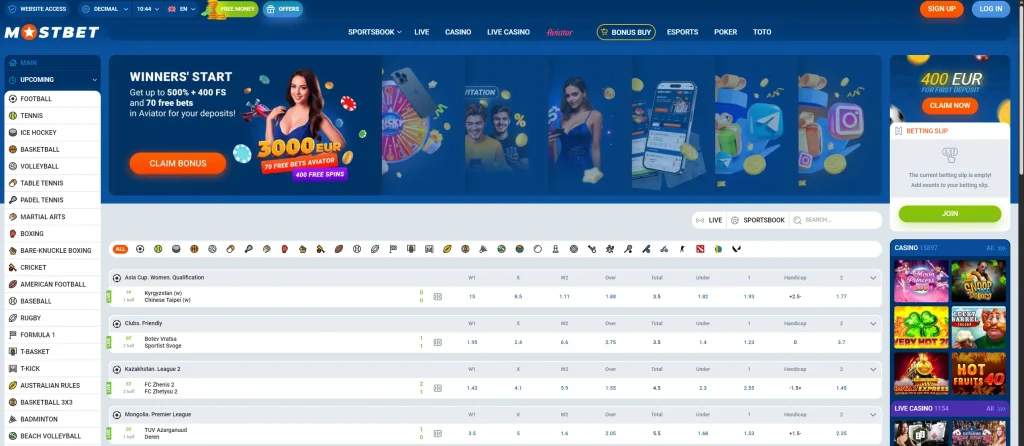Go to Poker in top navigation
The width and height of the screenshot is (1024, 446).
pos(726,32)
